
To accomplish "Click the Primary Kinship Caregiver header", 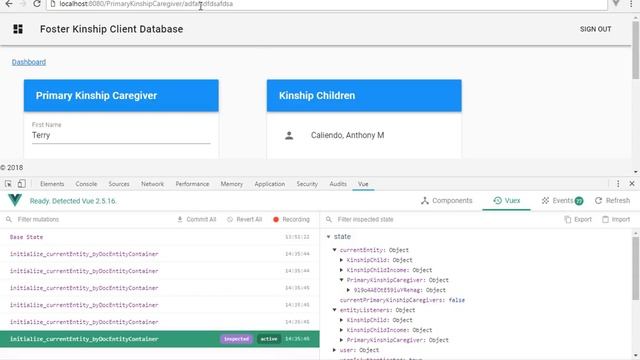I will pyautogui.click(x=121, y=96).
